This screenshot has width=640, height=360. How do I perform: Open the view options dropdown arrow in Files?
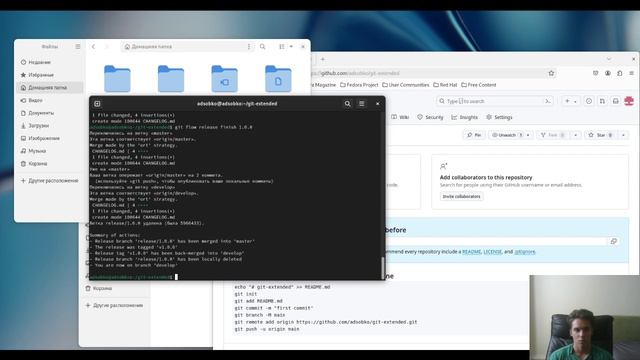(x=291, y=47)
